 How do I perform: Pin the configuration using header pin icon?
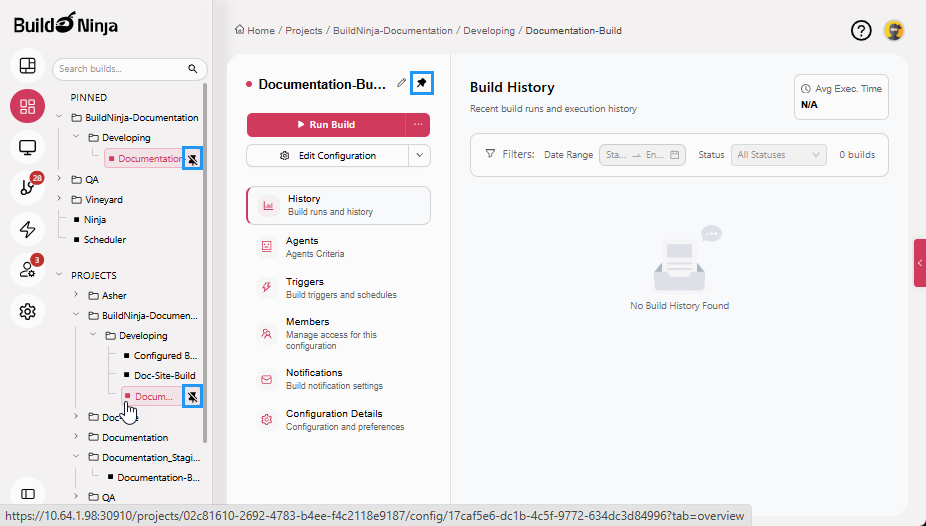(422, 83)
